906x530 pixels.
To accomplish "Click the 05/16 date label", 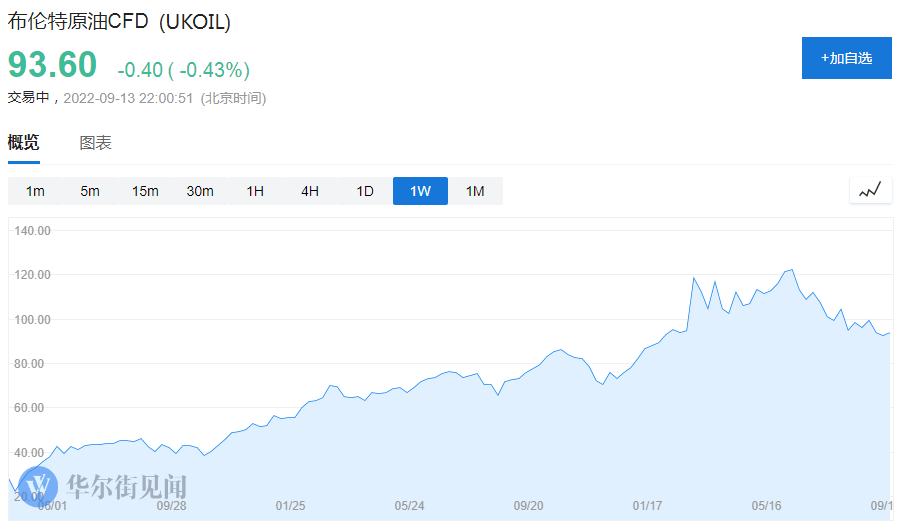I will pyautogui.click(x=767, y=506).
